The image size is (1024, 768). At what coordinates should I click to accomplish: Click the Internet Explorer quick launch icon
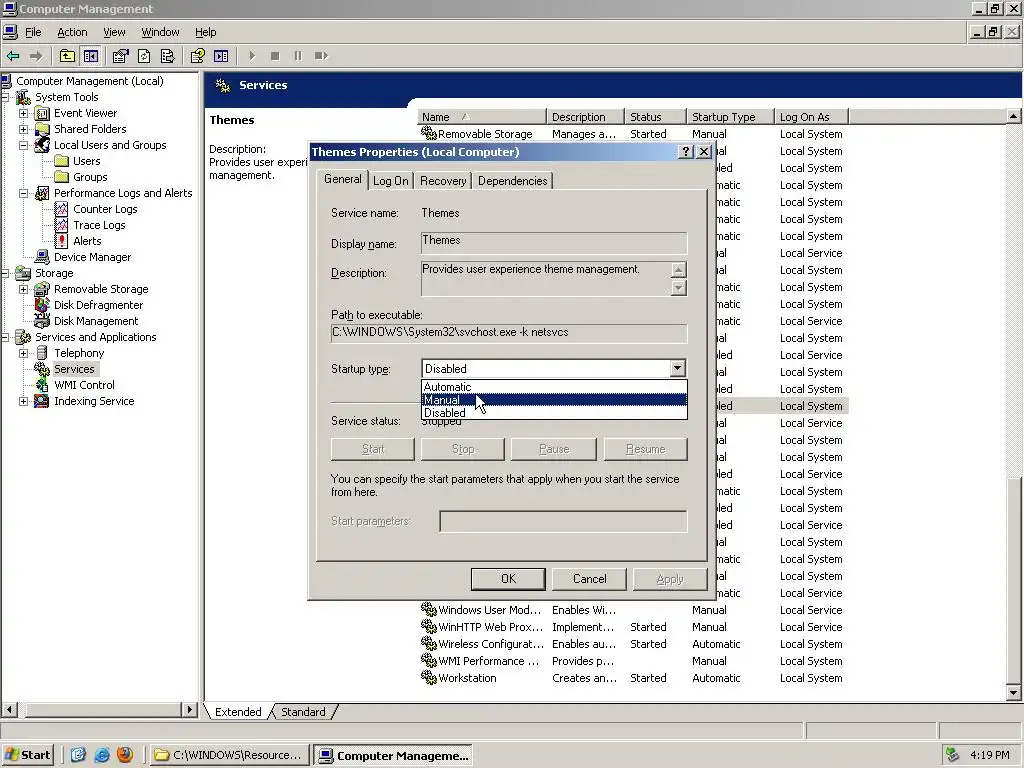102,755
